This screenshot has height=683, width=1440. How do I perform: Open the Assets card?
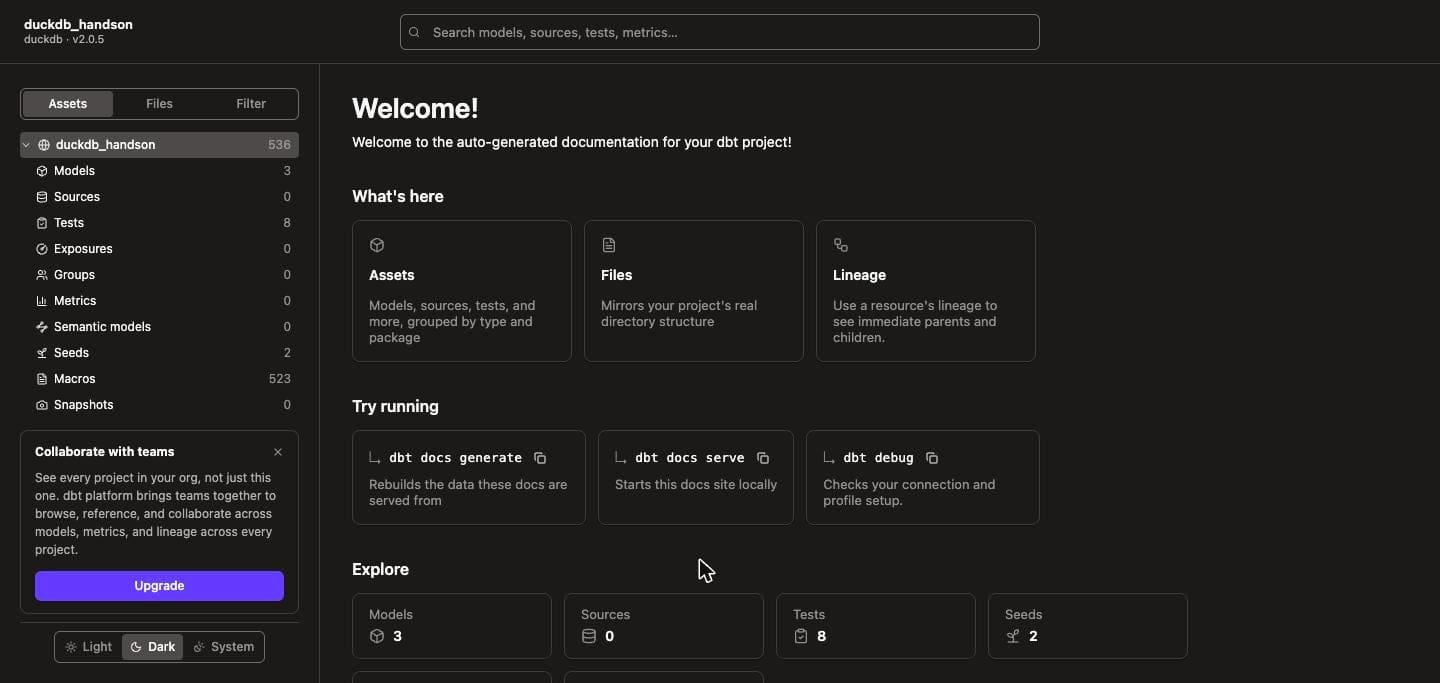click(462, 291)
